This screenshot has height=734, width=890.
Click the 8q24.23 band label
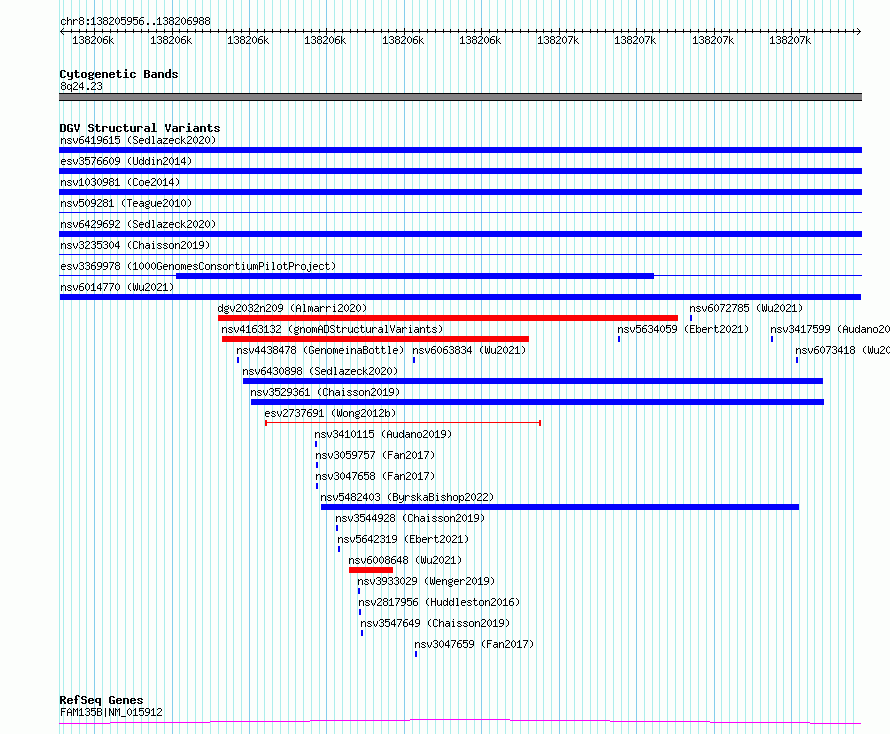(x=81, y=86)
